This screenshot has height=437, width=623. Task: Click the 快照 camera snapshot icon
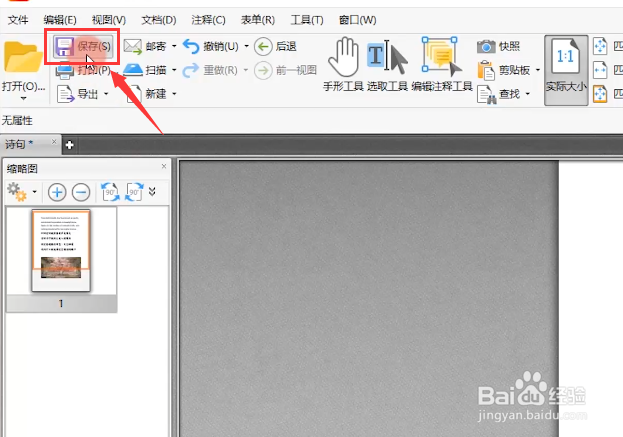[x=486, y=46]
